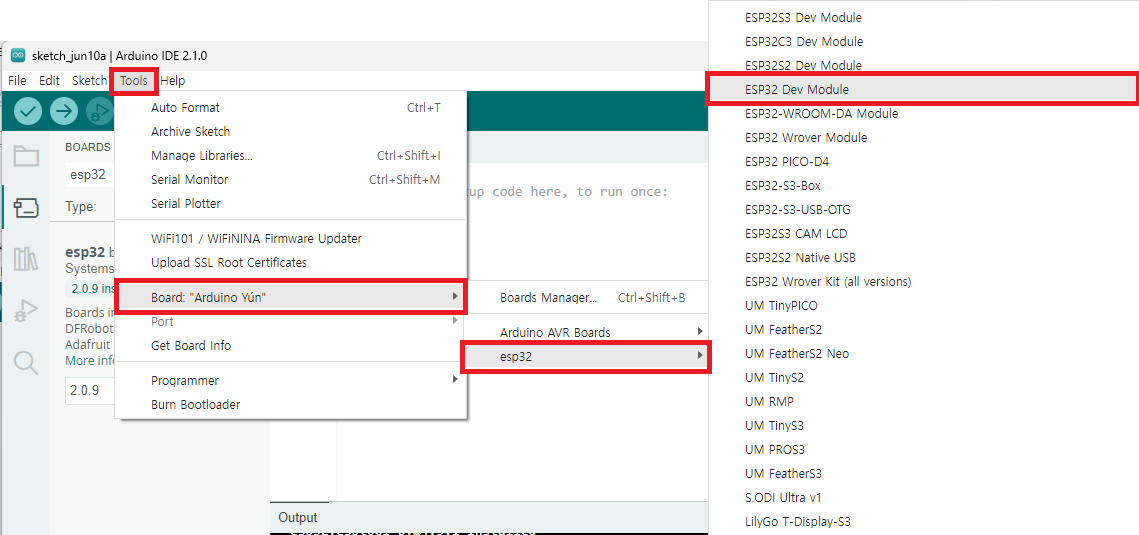
Task: Open the Boards Manager sidebar icon
Action: pyautogui.click(x=26, y=208)
